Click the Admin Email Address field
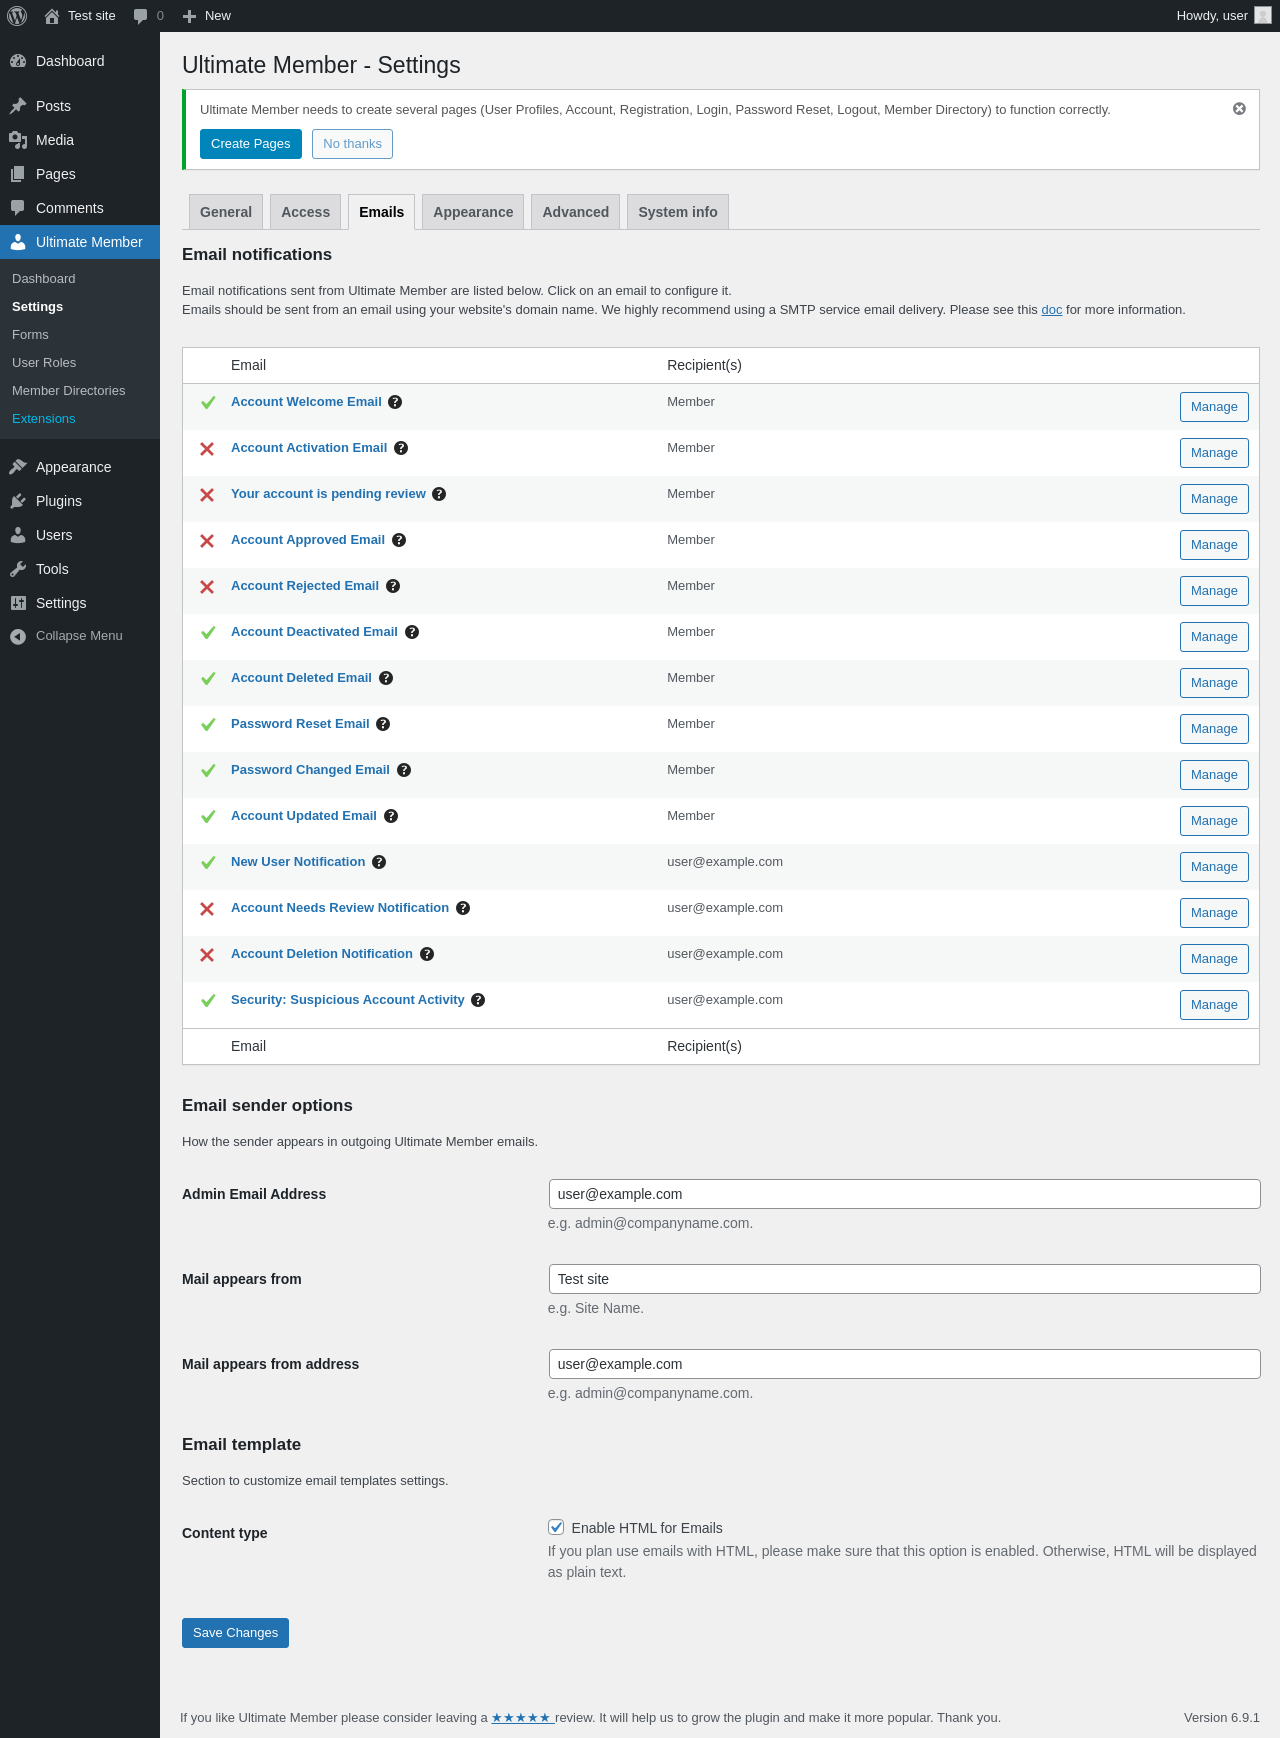 pos(904,1194)
